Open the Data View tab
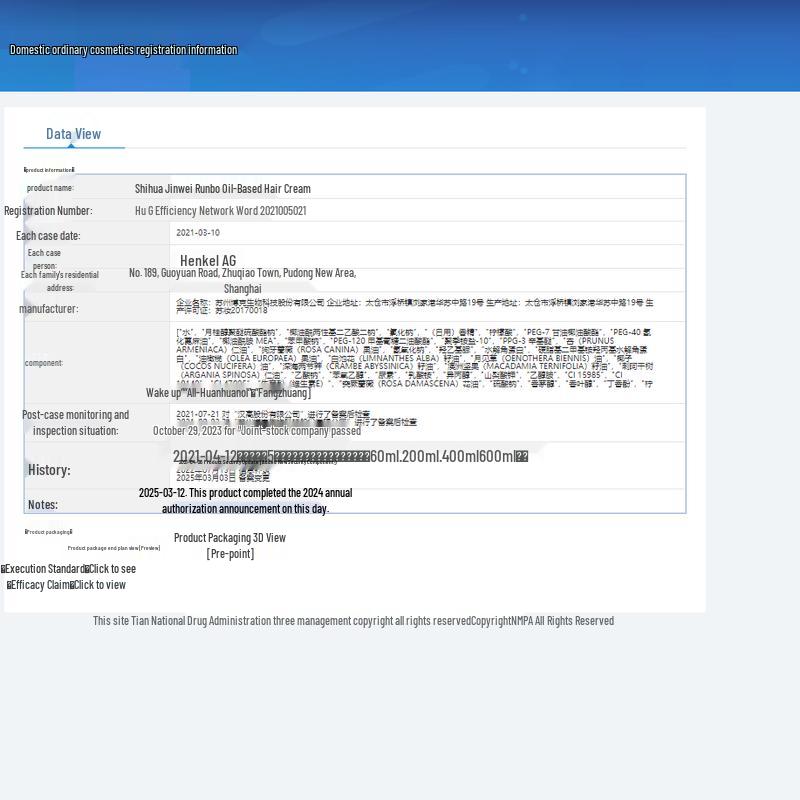This screenshot has width=800, height=800. pos(73,134)
